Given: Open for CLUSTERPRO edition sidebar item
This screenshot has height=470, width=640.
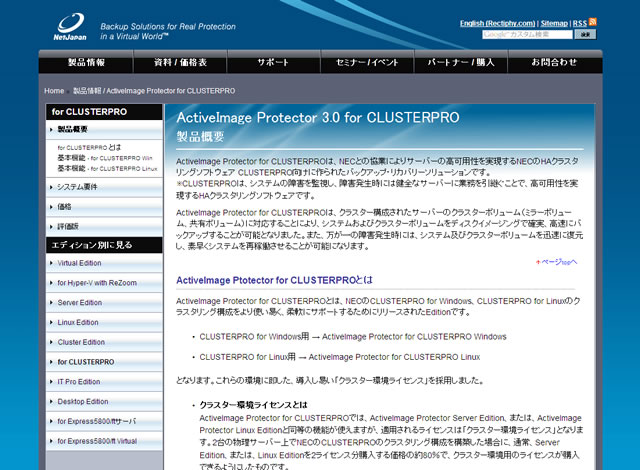Looking at the screenshot, I should pyautogui.click(x=104, y=362).
